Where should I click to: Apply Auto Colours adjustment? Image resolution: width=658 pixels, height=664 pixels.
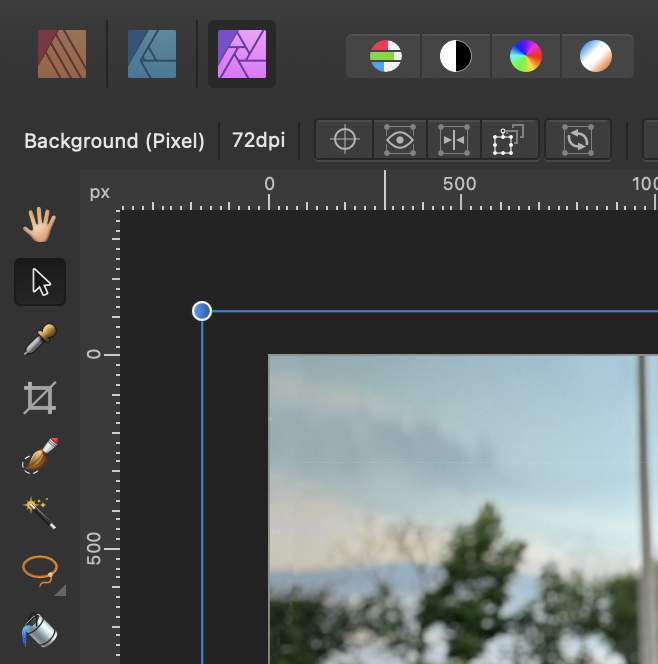[525, 56]
